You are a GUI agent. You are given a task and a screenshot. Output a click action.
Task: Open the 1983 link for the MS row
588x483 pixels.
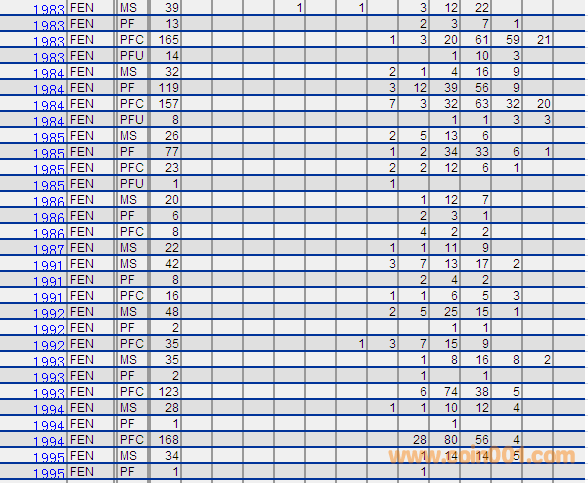pyautogui.click(x=49, y=9)
